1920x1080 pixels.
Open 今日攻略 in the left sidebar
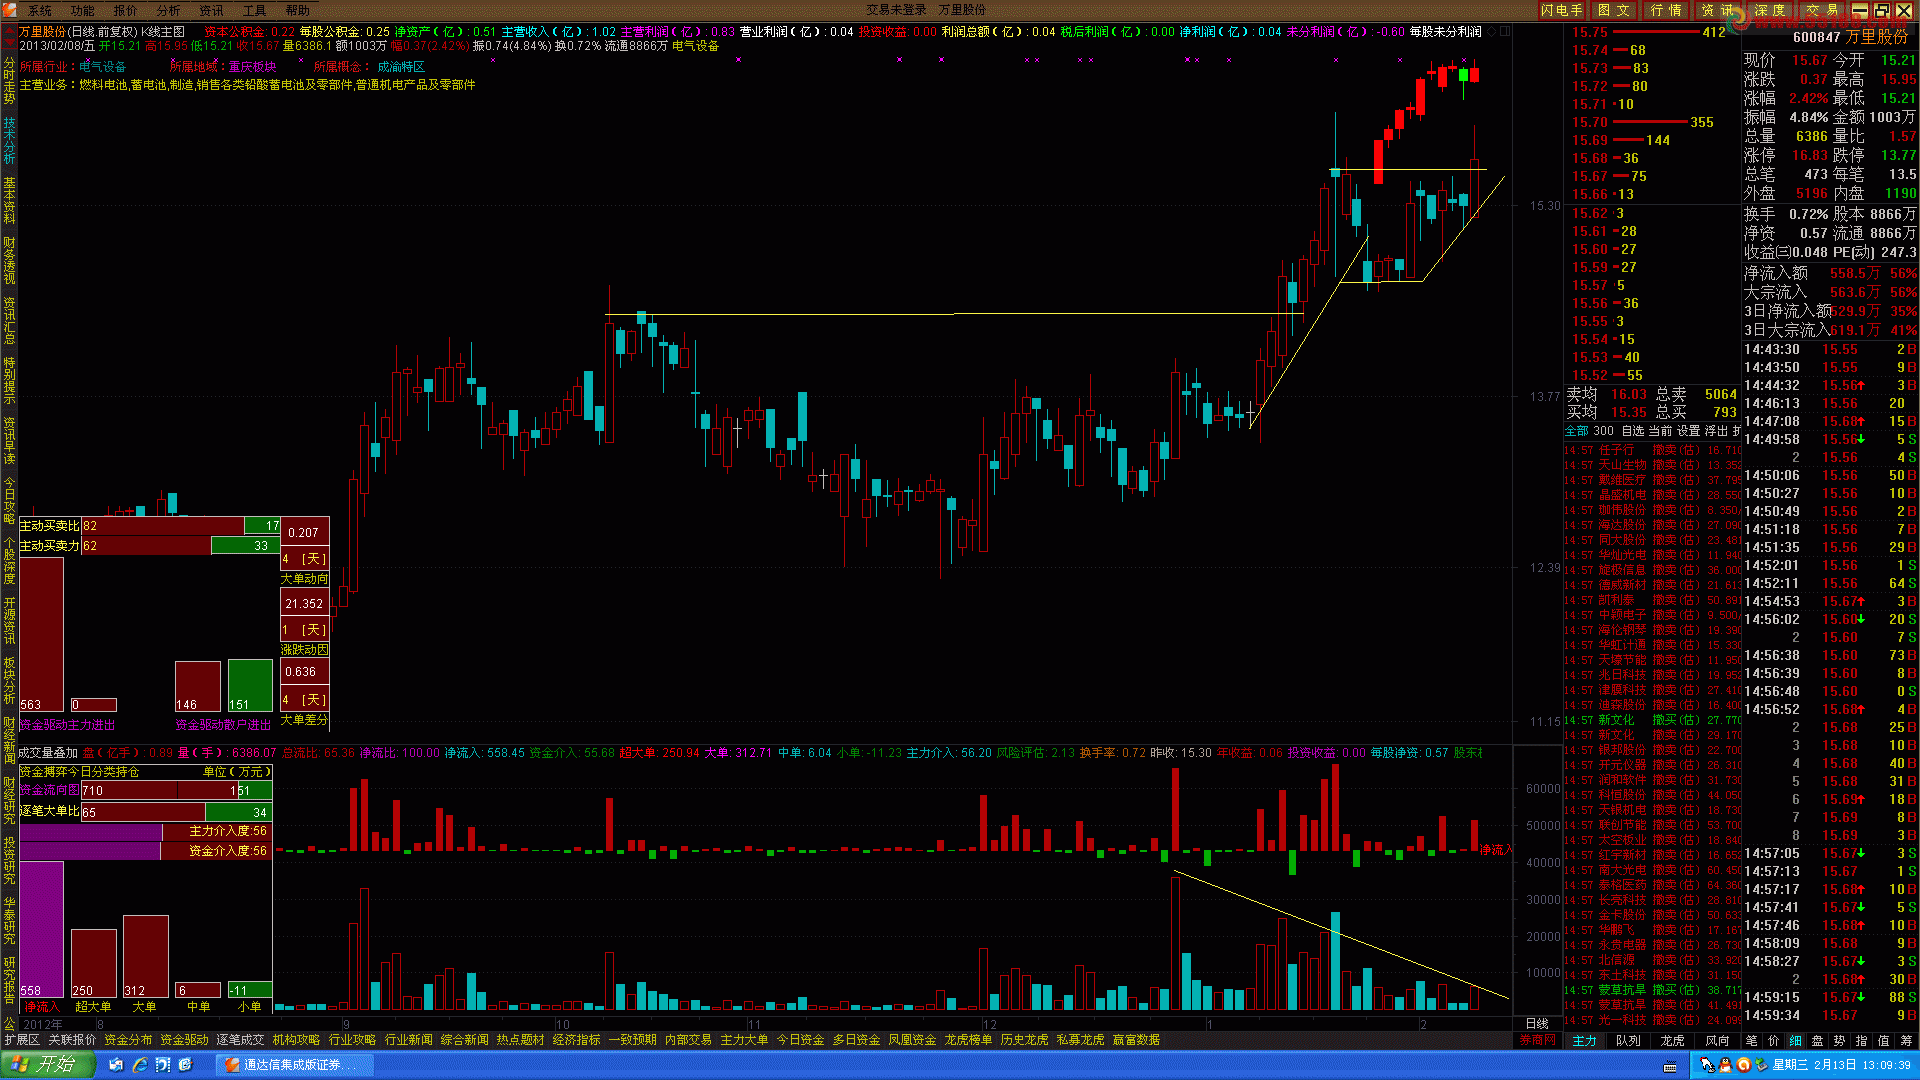coord(9,501)
